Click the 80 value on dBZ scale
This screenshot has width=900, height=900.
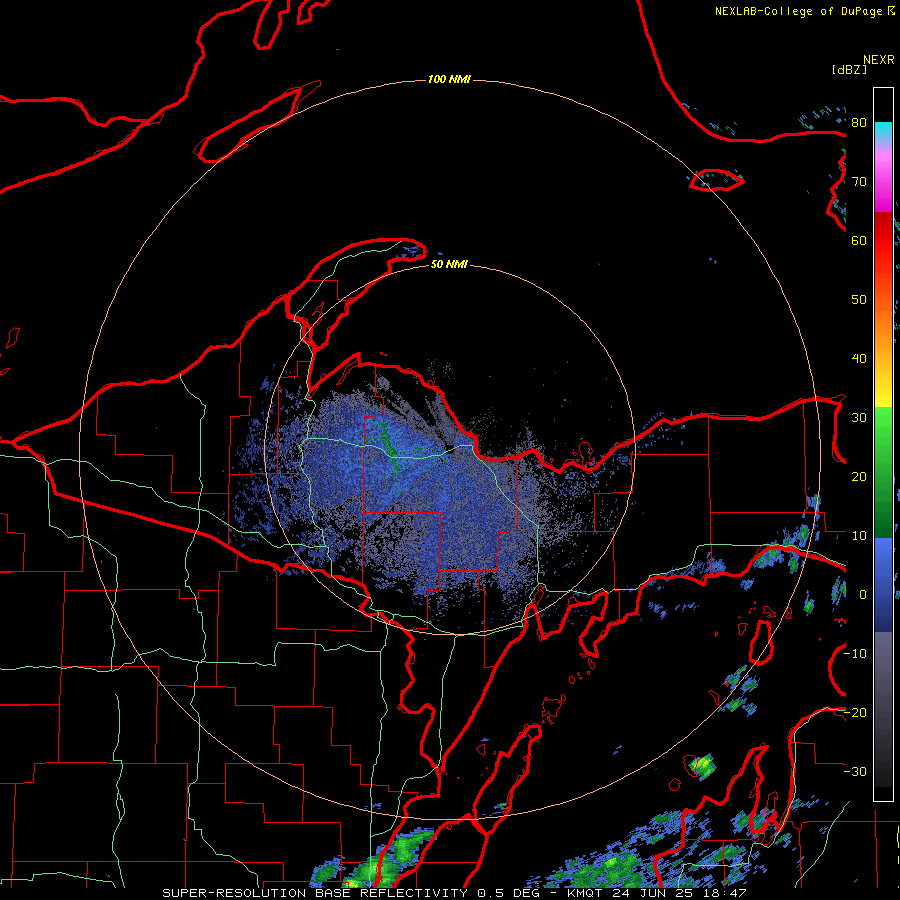(x=859, y=123)
